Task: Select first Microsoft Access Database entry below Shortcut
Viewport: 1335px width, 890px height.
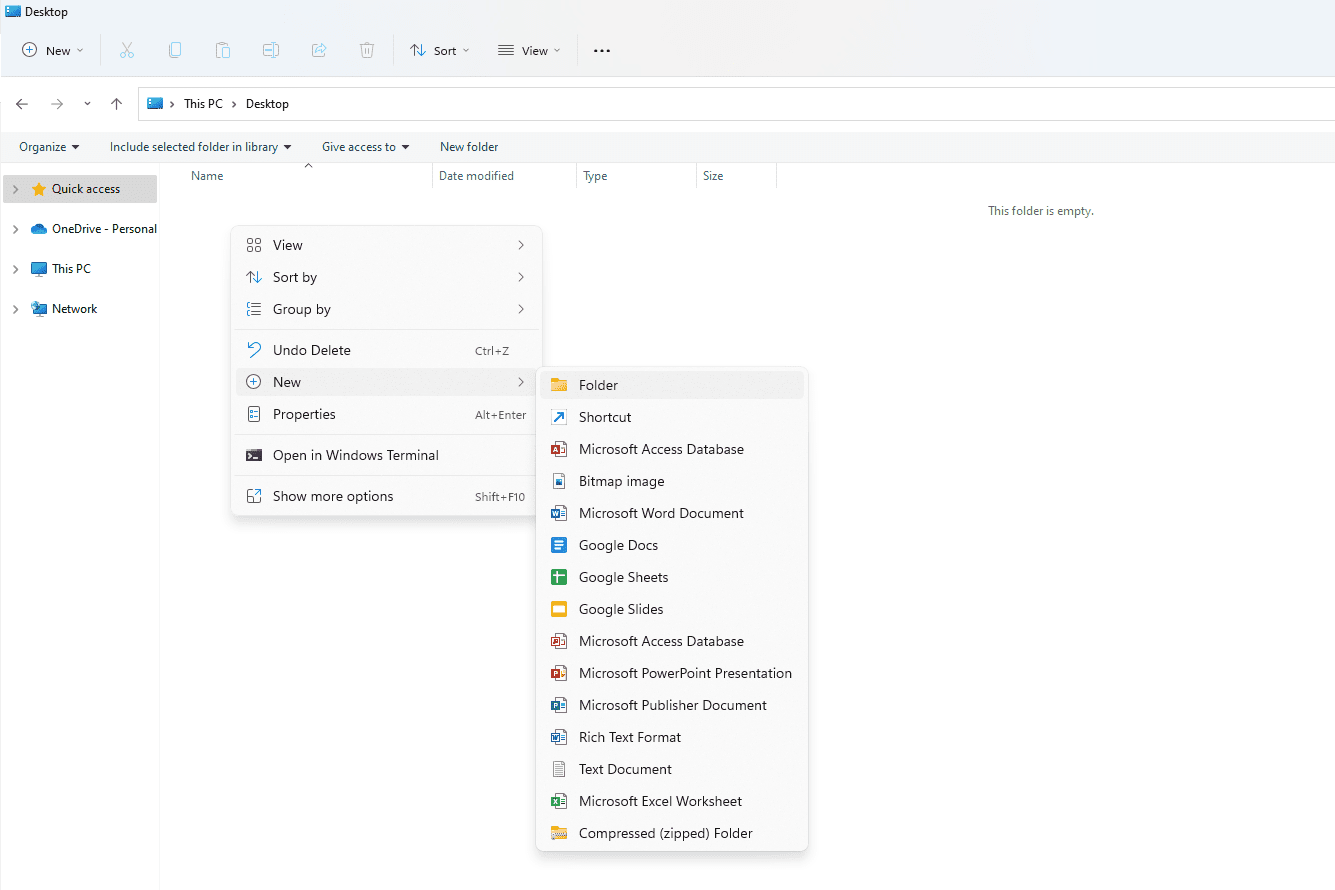Action: point(672,449)
